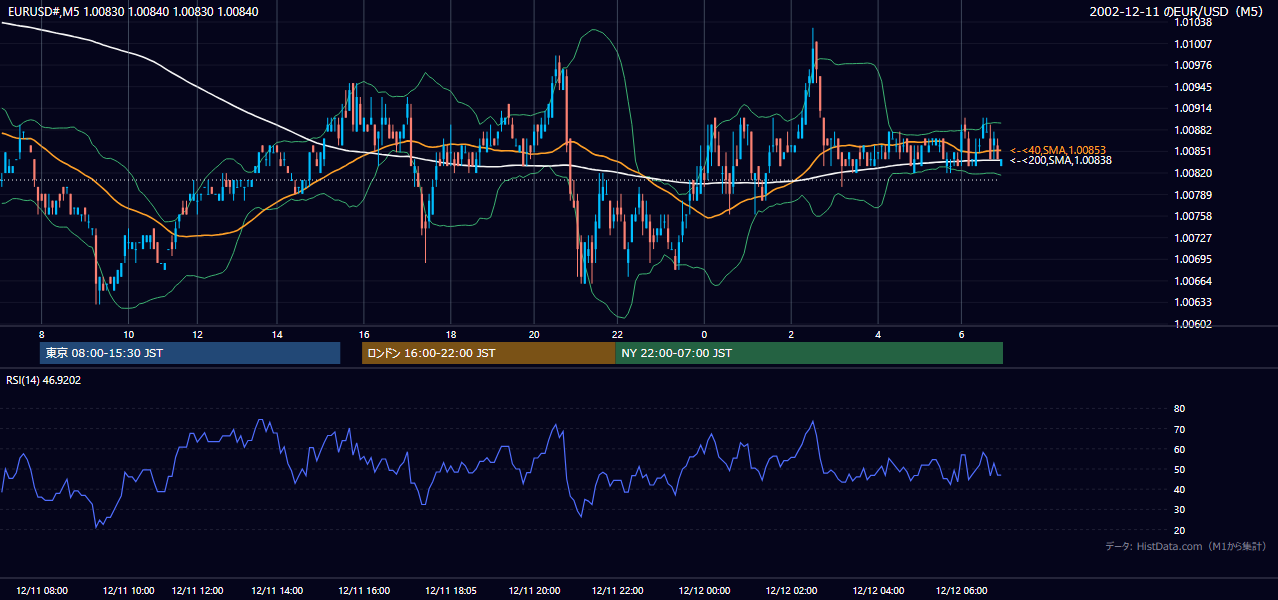1278x600 pixels.
Task: Click bottom timeline label 12/12 02:00
Action: point(791,591)
